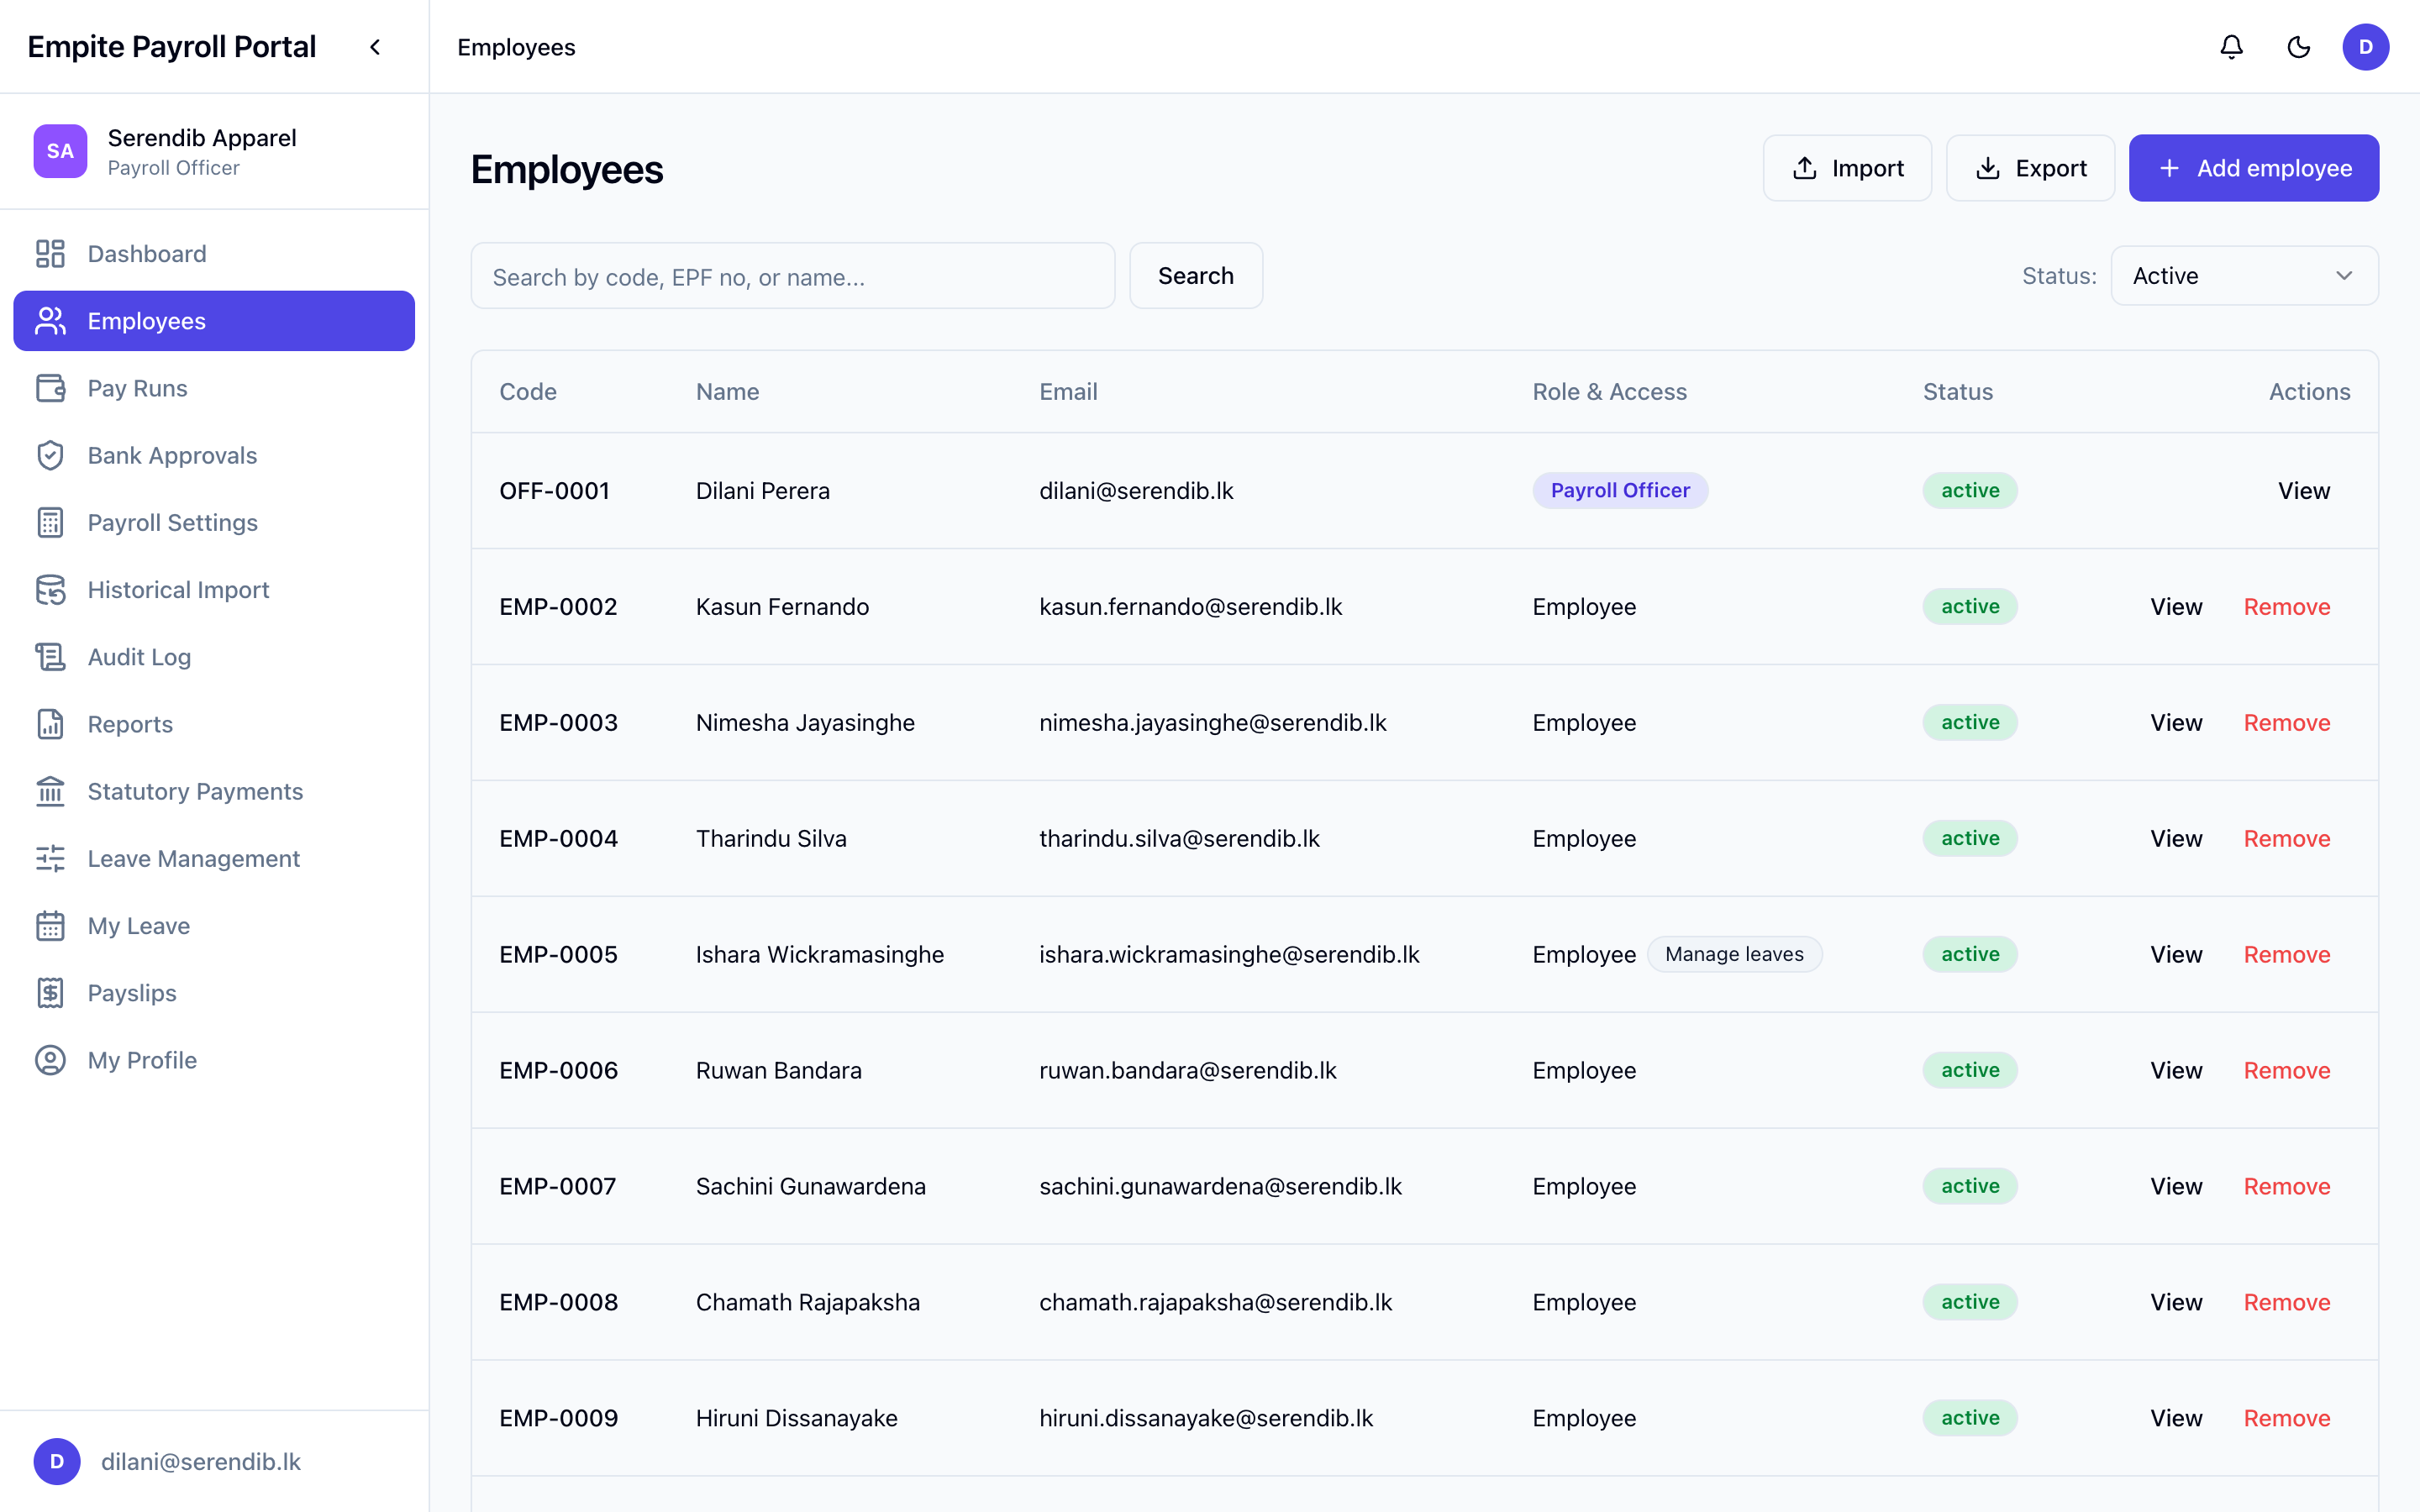
Task: Click dilani@serendib.lk account footer
Action: coord(214,1462)
